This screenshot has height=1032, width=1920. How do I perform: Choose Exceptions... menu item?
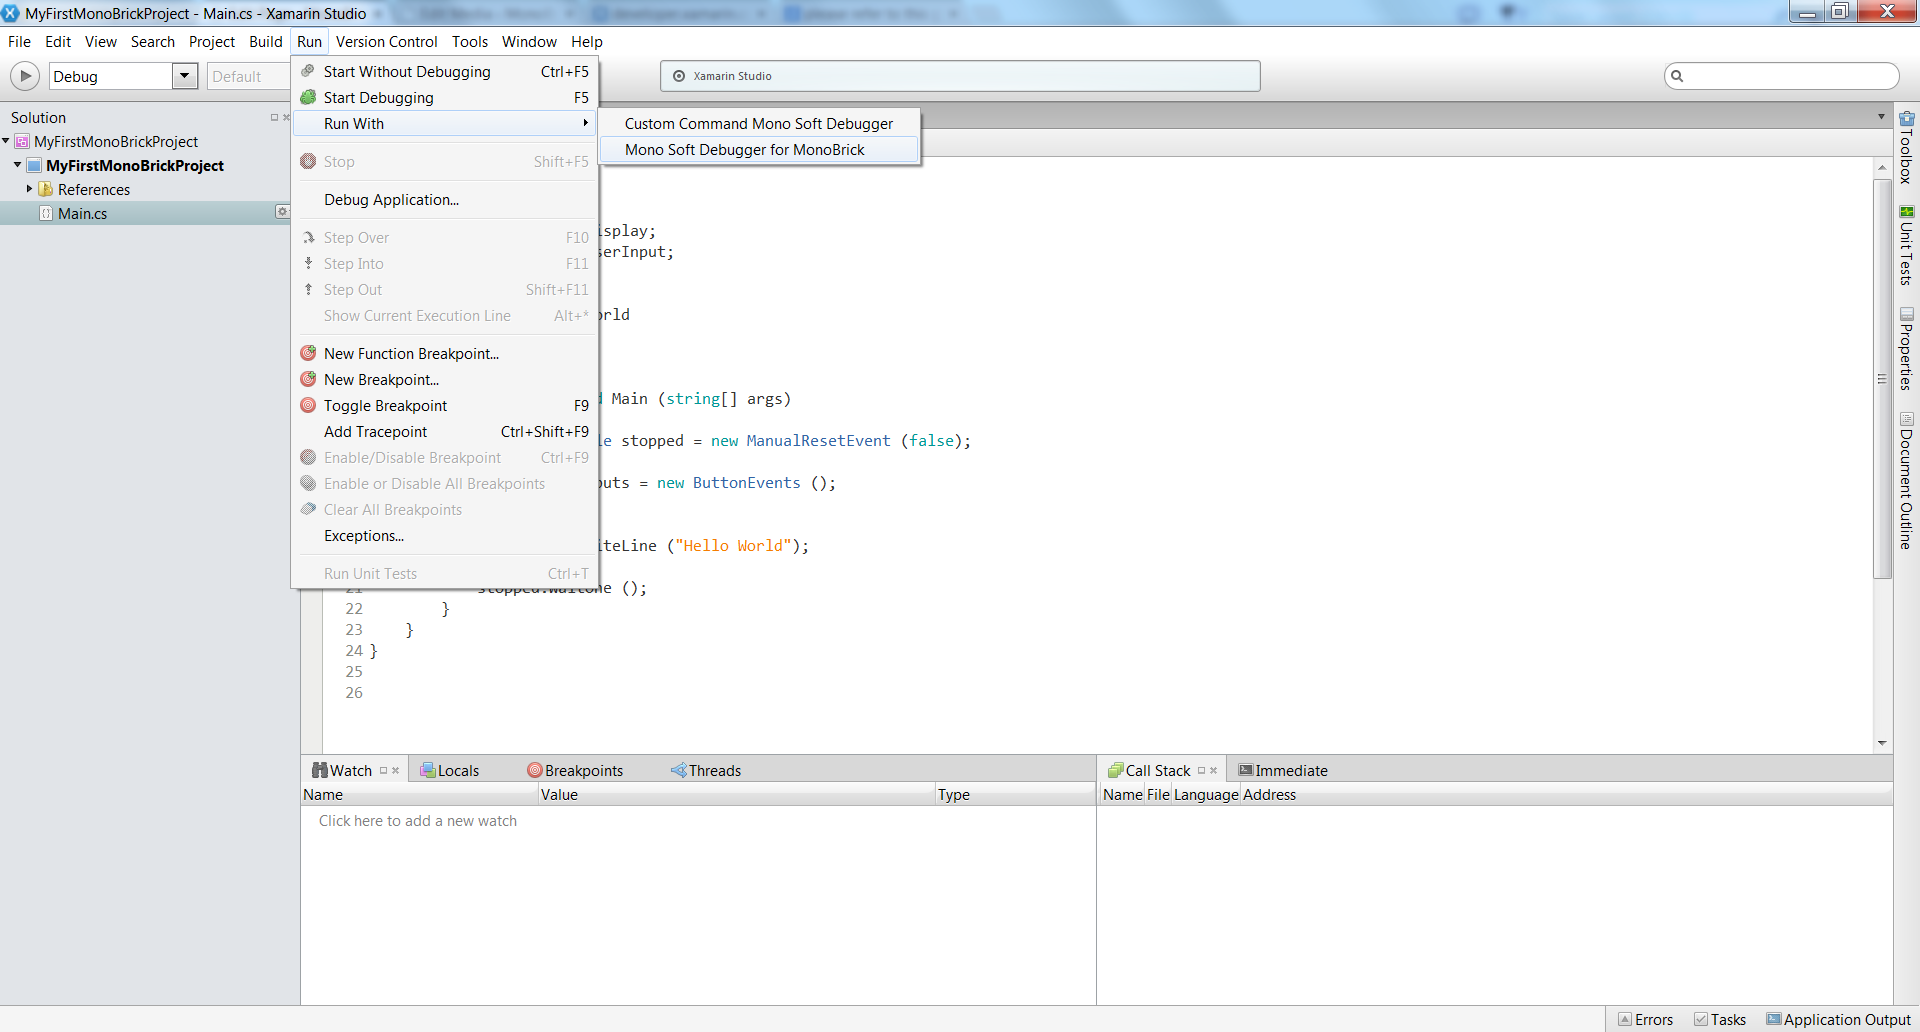pos(446,535)
